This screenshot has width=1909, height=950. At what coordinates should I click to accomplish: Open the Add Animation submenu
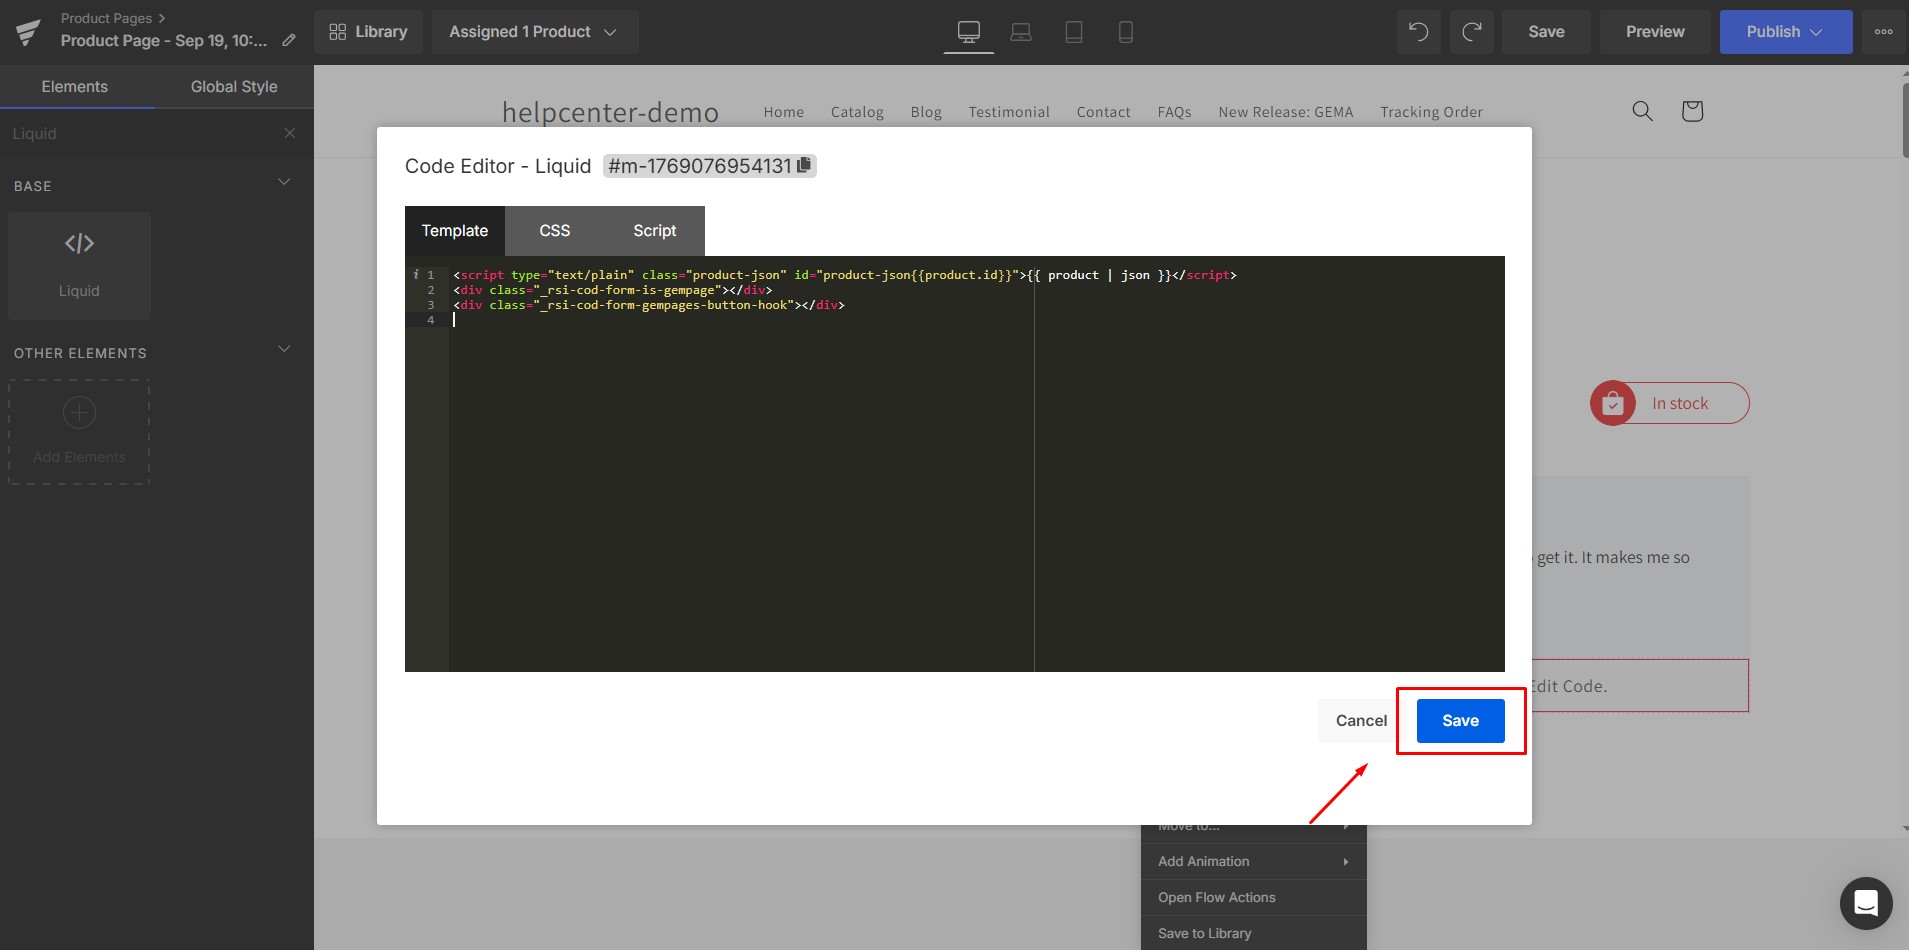(1253, 861)
